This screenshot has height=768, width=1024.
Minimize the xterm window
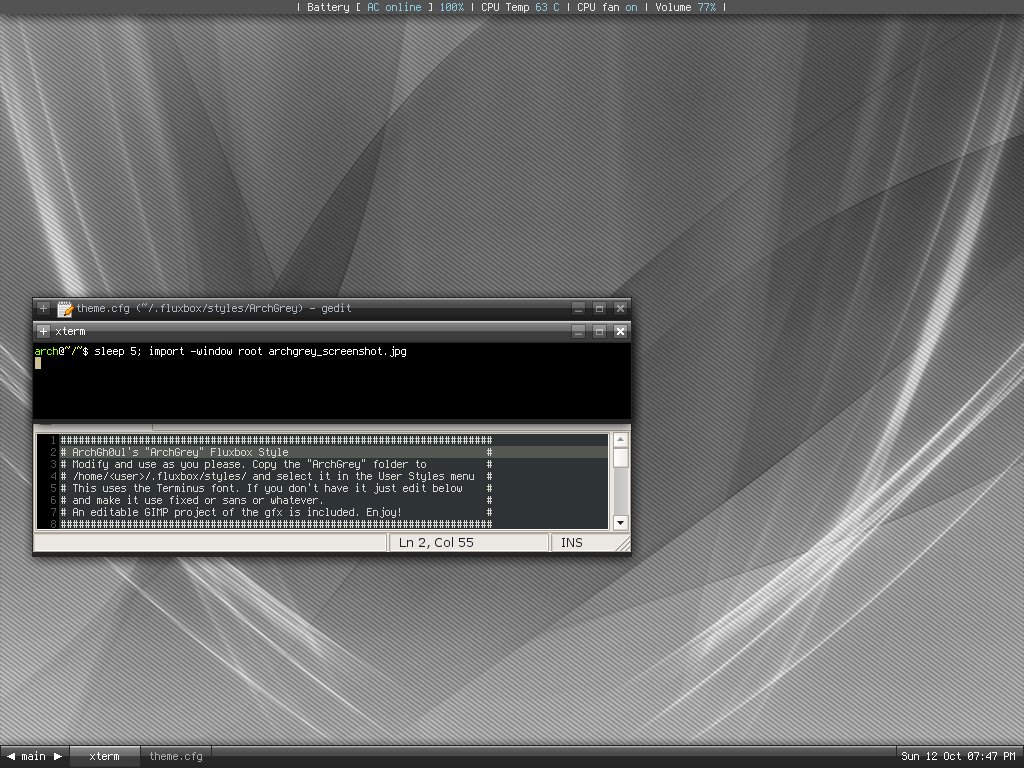pyautogui.click(x=579, y=331)
